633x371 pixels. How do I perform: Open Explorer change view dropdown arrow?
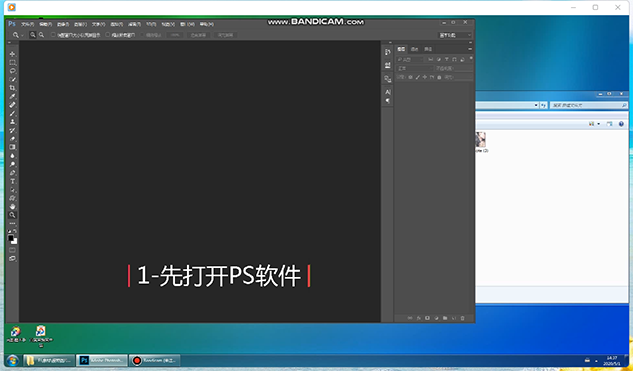point(599,124)
